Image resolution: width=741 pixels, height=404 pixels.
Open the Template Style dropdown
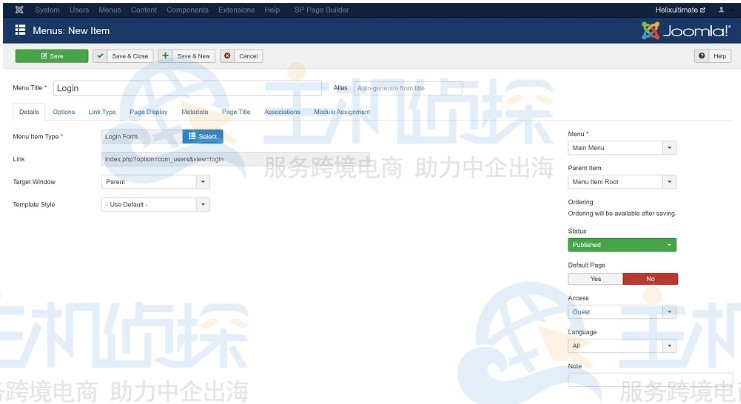point(155,205)
